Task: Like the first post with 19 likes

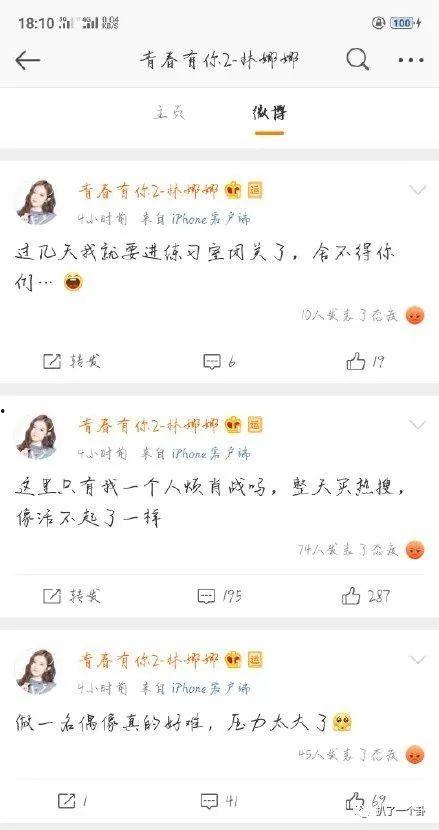Action: [365, 362]
